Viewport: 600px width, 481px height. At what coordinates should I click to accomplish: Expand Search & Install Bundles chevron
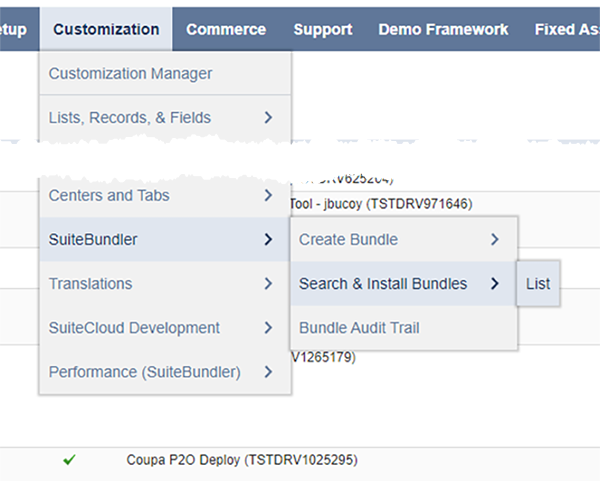pyautogui.click(x=495, y=284)
